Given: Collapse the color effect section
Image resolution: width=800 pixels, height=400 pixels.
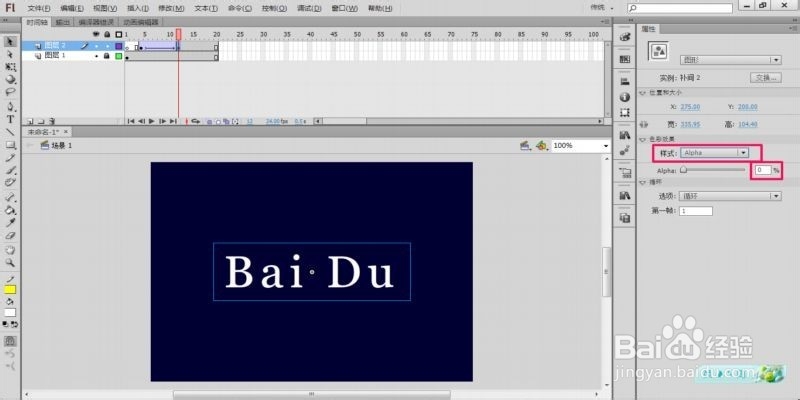Looking at the screenshot, I should pos(642,139).
